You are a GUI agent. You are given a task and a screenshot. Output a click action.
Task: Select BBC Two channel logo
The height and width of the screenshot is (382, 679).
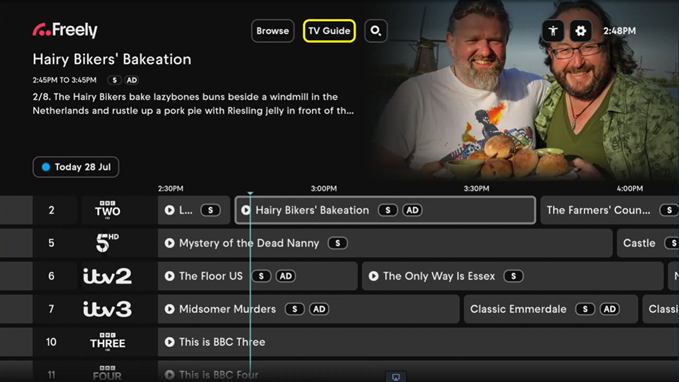[x=107, y=210]
